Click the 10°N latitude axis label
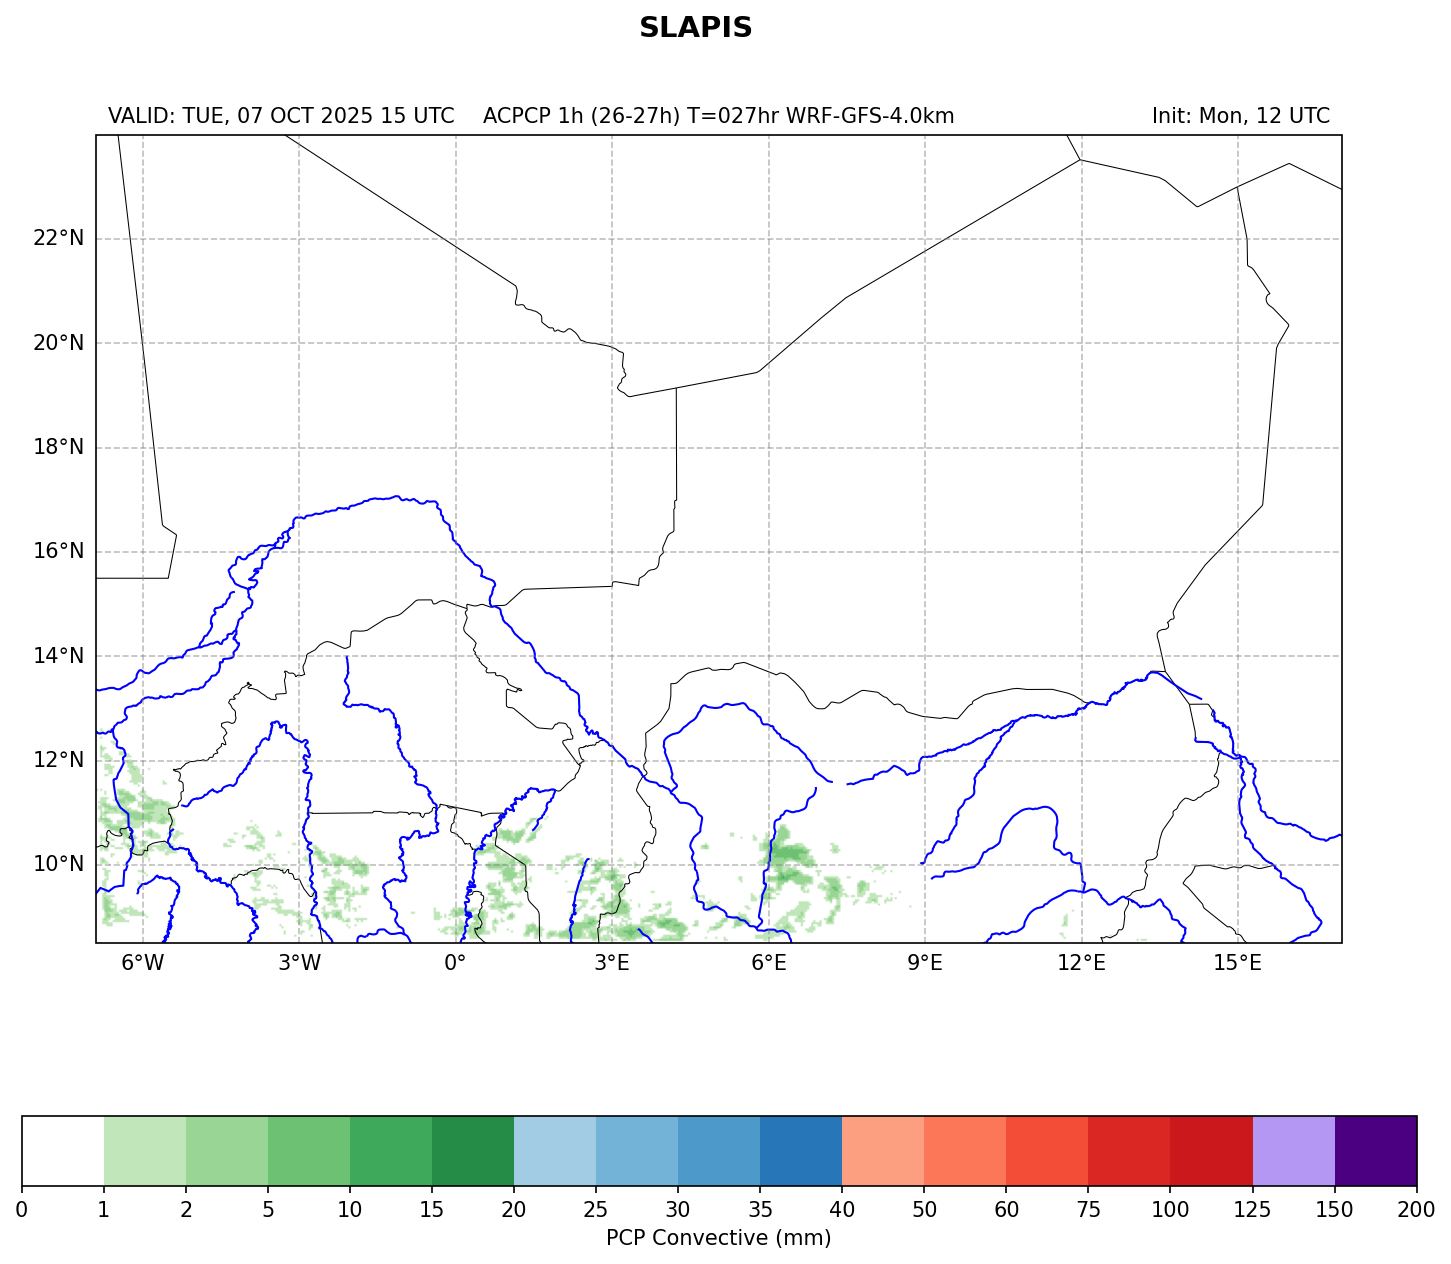The height and width of the screenshot is (1264, 1451). pyautogui.click(x=58, y=864)
